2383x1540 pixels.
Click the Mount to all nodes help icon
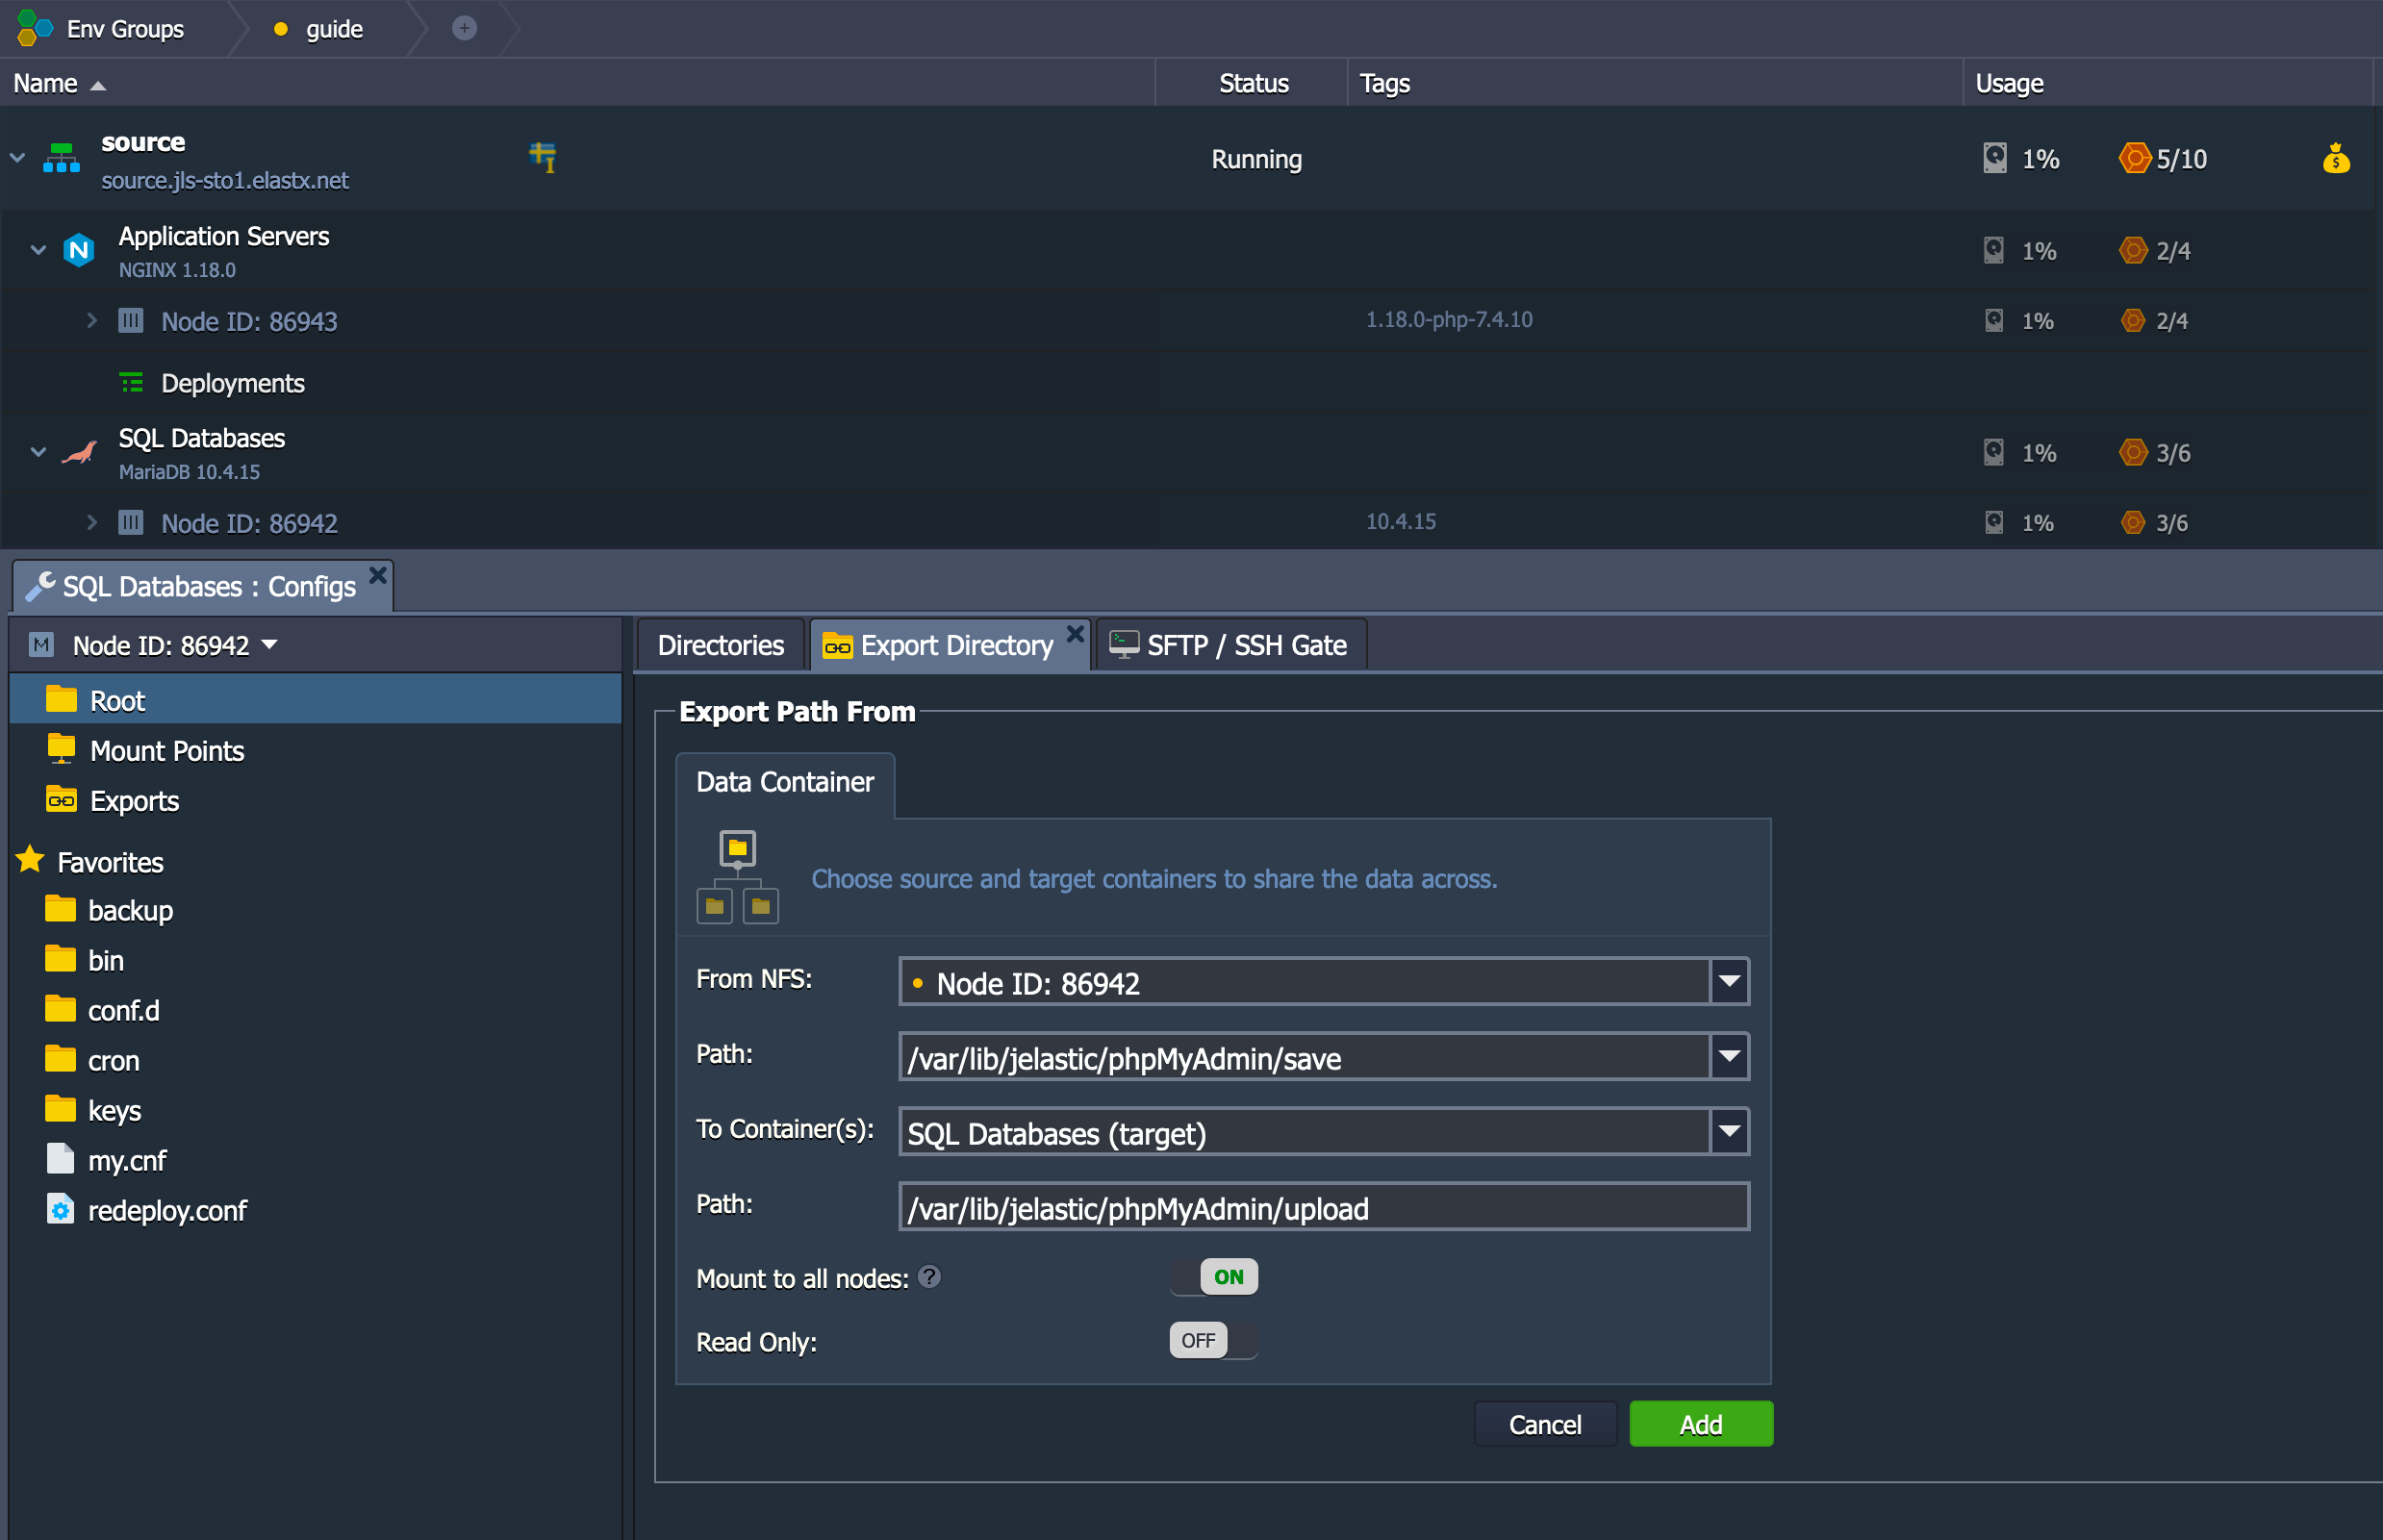click(x=929, y=1277)
